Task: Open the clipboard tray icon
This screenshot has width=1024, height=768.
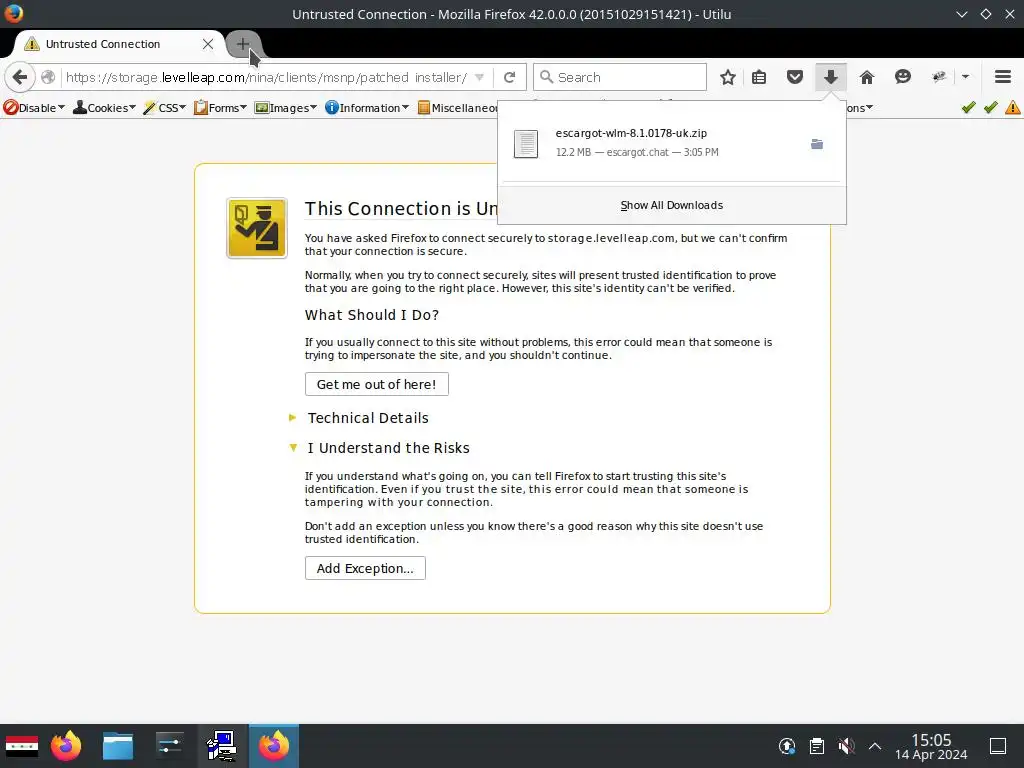Action: (816, 746)
